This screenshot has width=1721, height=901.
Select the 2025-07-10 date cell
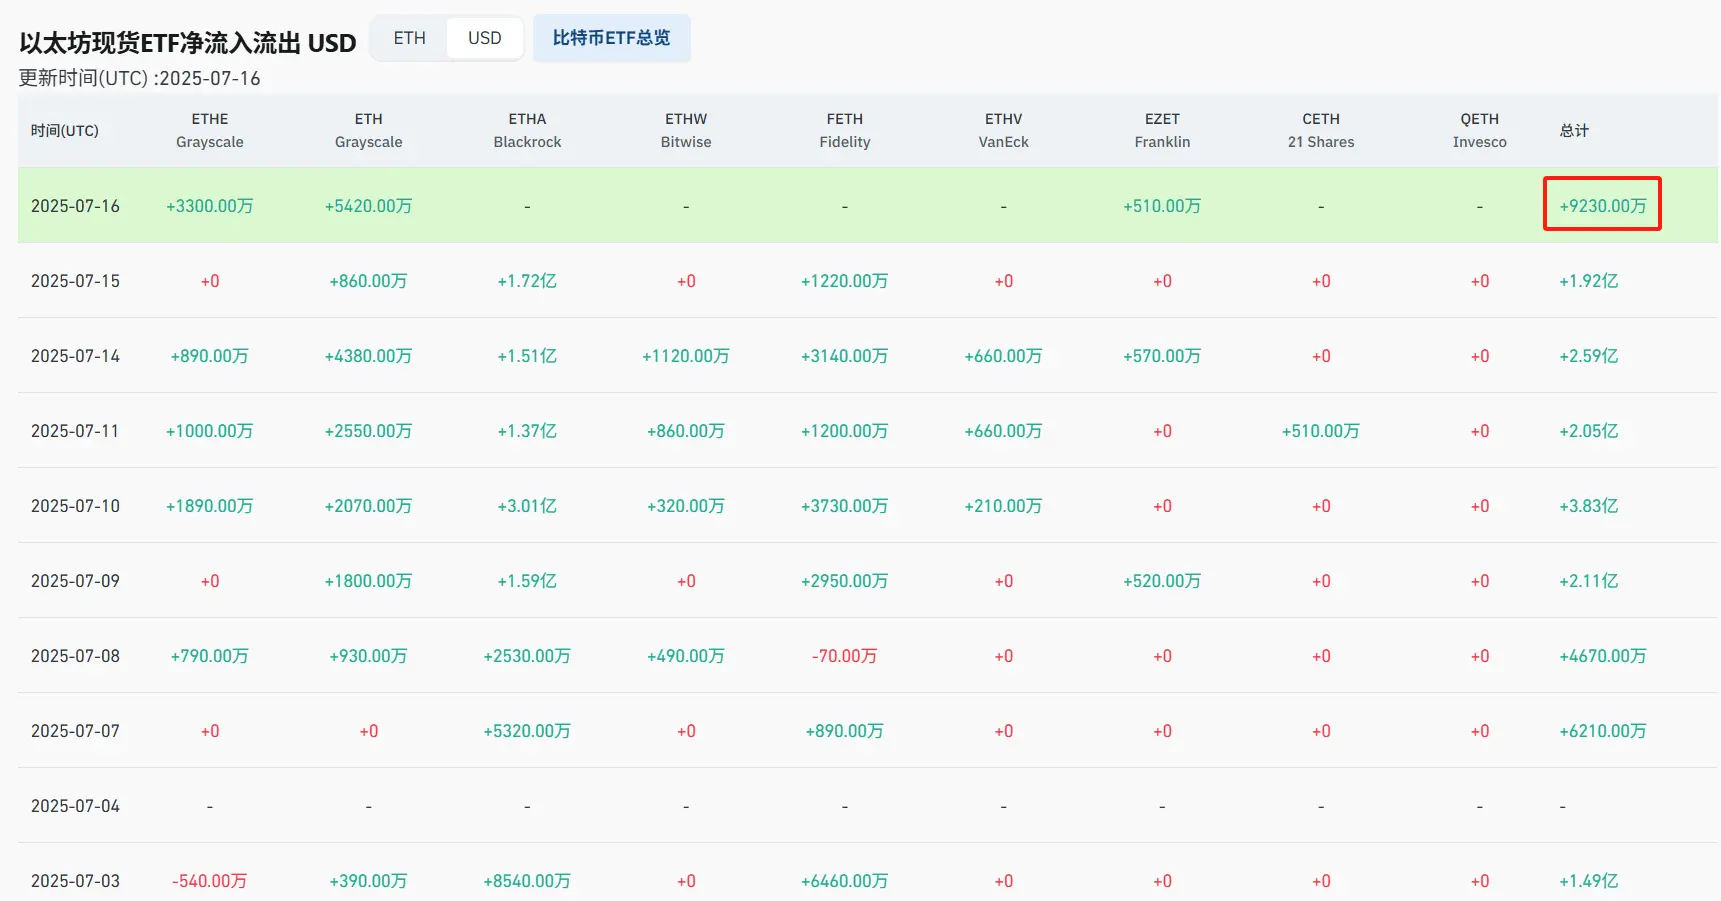click(75, 506)
